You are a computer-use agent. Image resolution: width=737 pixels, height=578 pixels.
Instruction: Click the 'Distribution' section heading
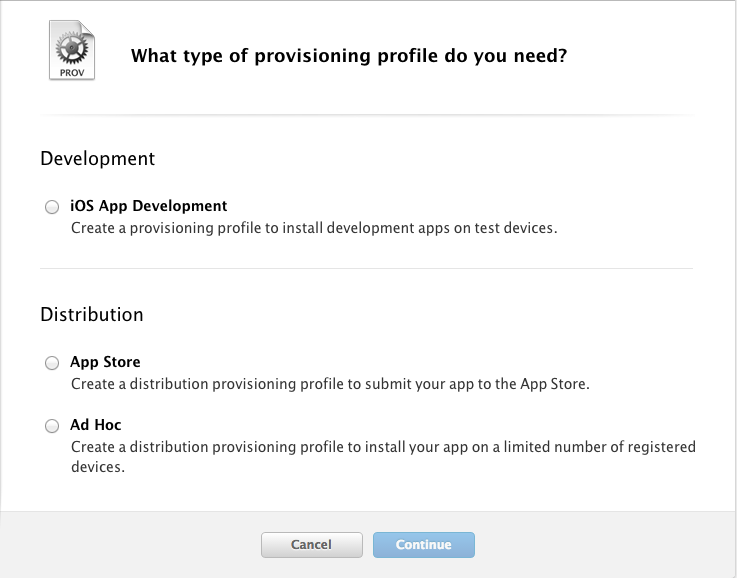(x=92, y=314)
